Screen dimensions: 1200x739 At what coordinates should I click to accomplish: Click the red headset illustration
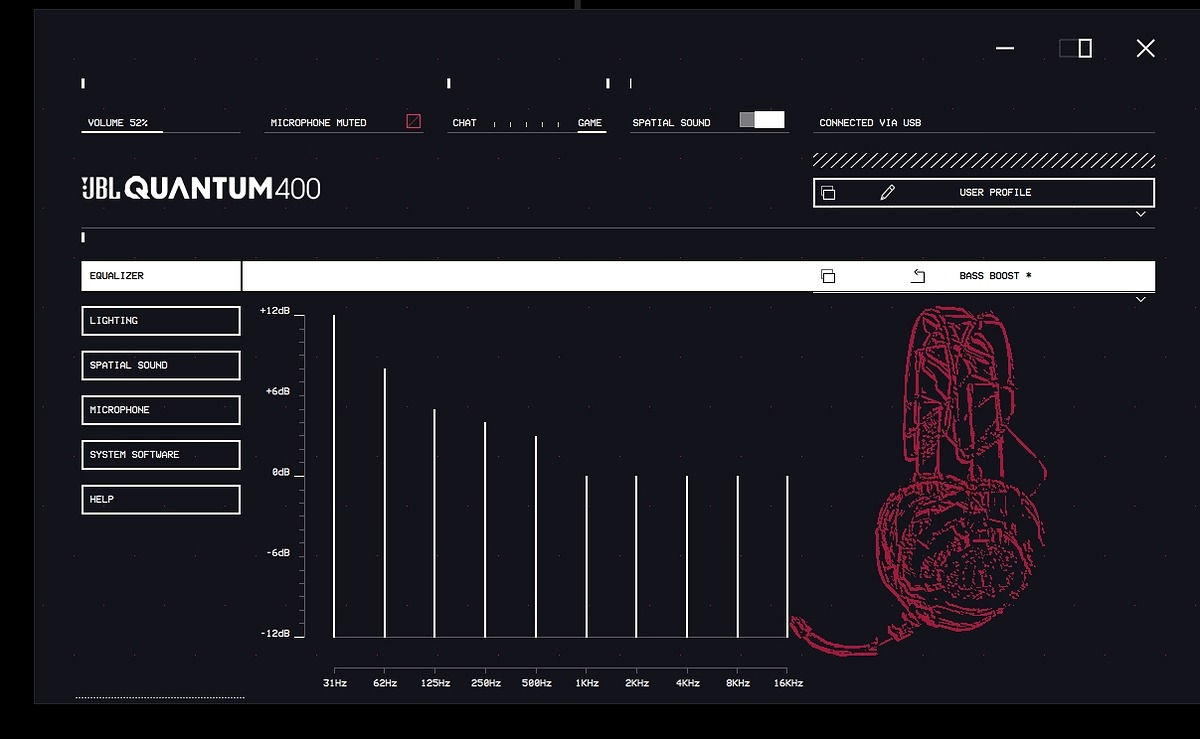point(920,480)
